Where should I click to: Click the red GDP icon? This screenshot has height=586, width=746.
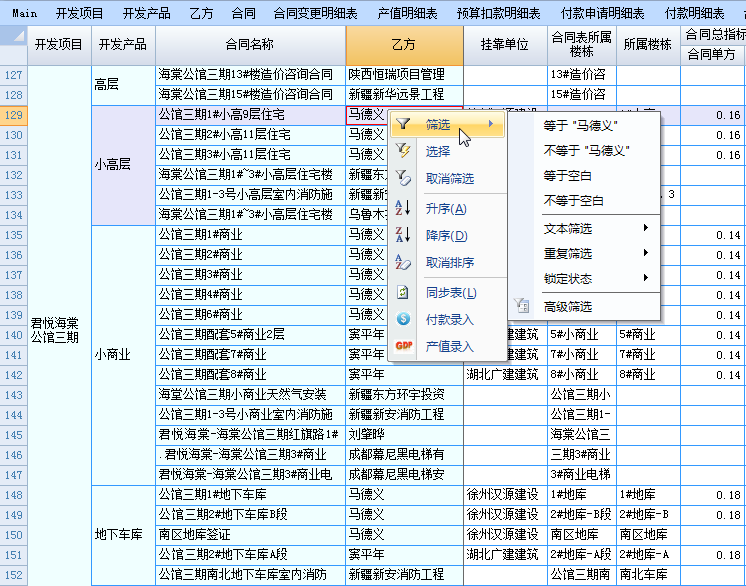coord(403,346)
